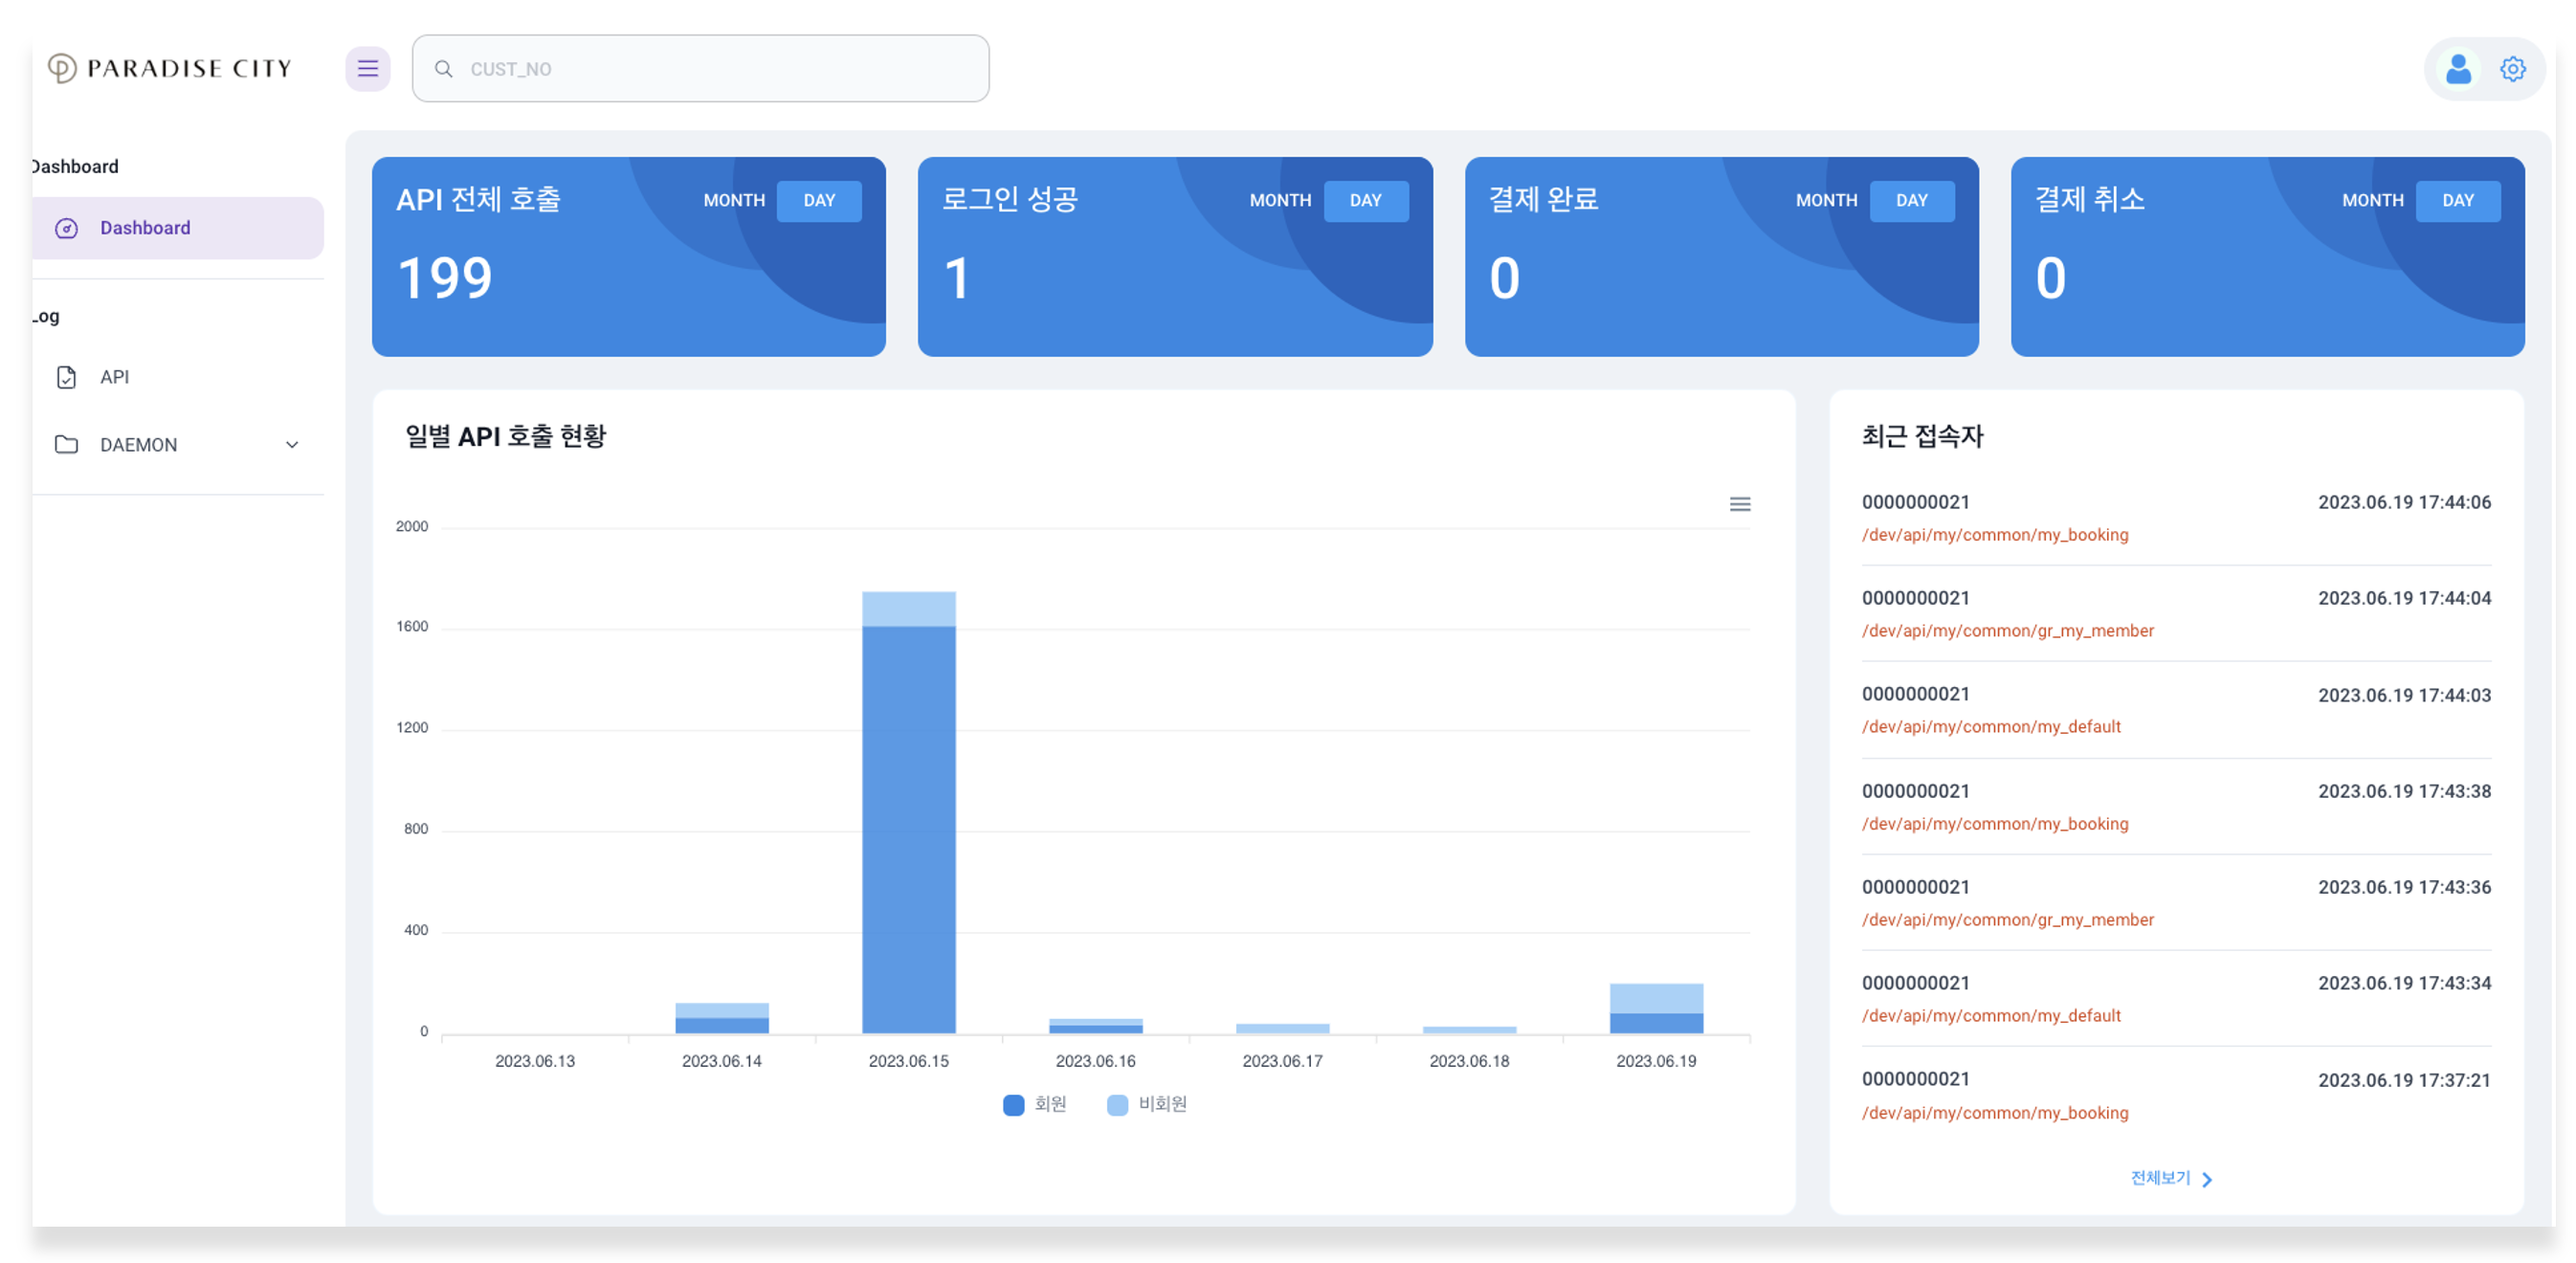Open the user profile avatar icon
This screenshot has width=2576, height=1263.
coord(2458,69)
